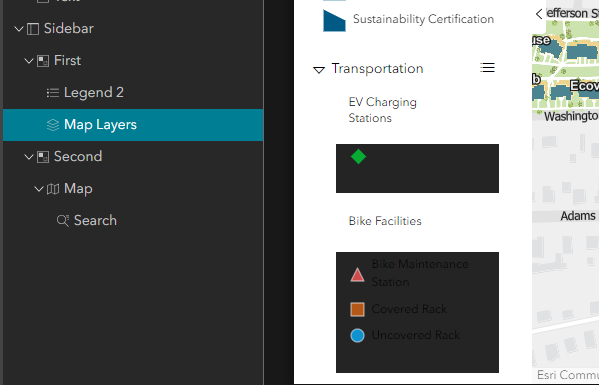The image size is (599, 385).
Task: Click the Washington street label on map
Action: [x=571, y=116]
